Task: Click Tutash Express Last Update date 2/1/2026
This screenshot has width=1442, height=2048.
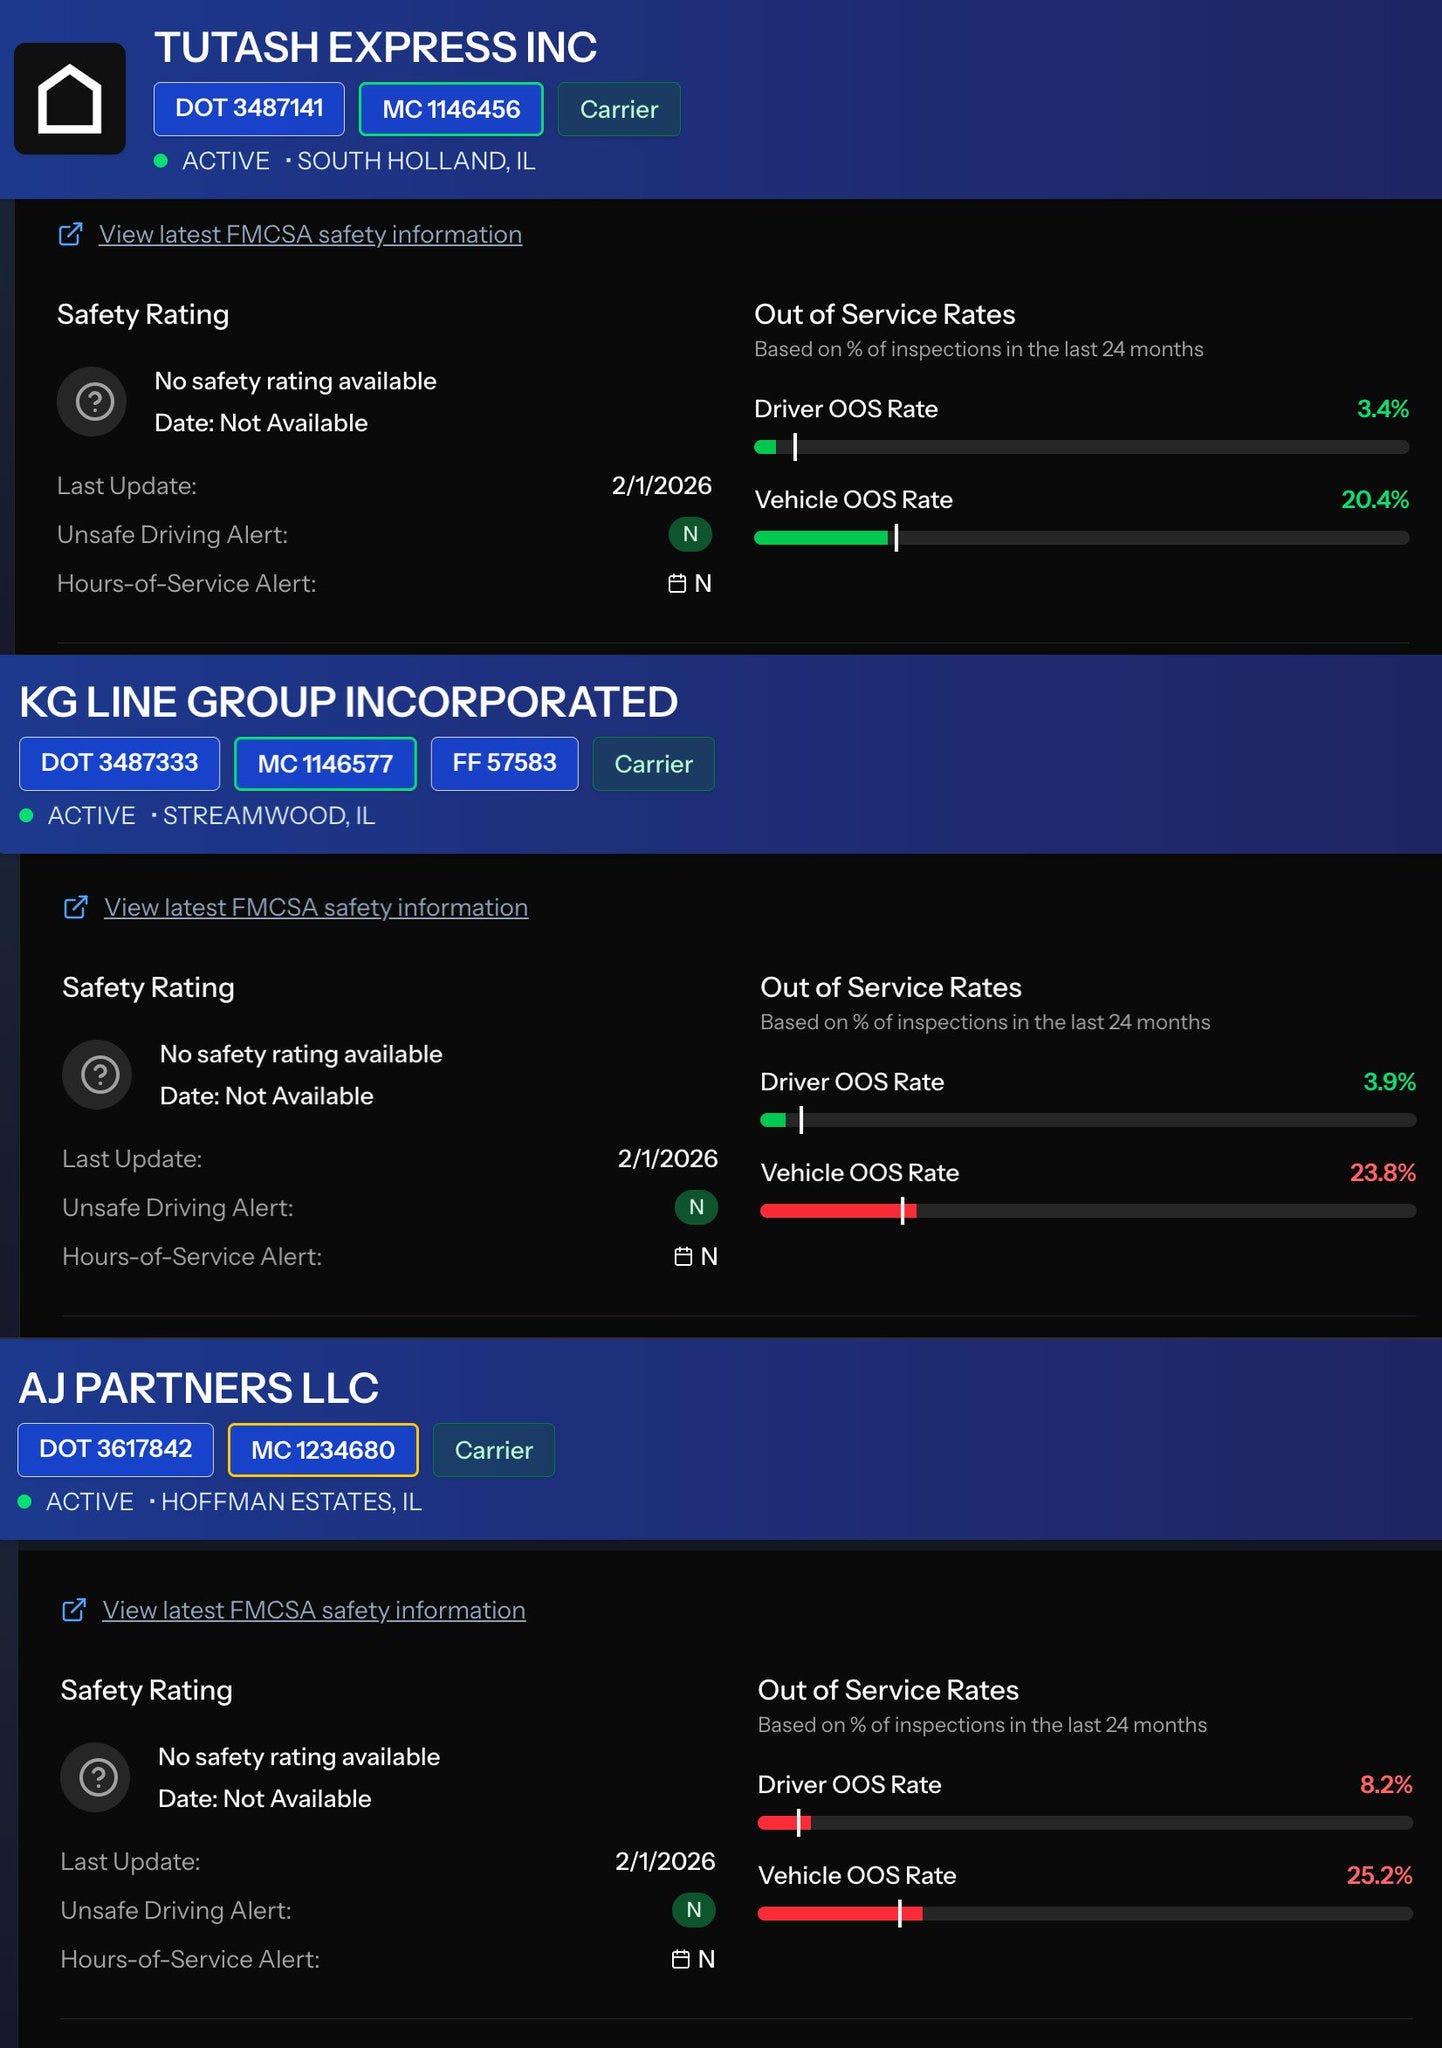Action: point(661,486)
